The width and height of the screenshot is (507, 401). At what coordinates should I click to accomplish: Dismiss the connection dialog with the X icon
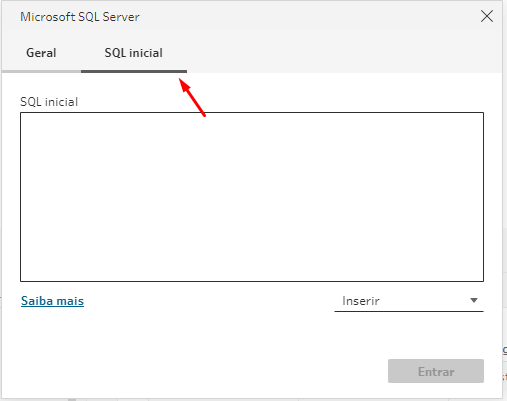(x=487, y=16)
